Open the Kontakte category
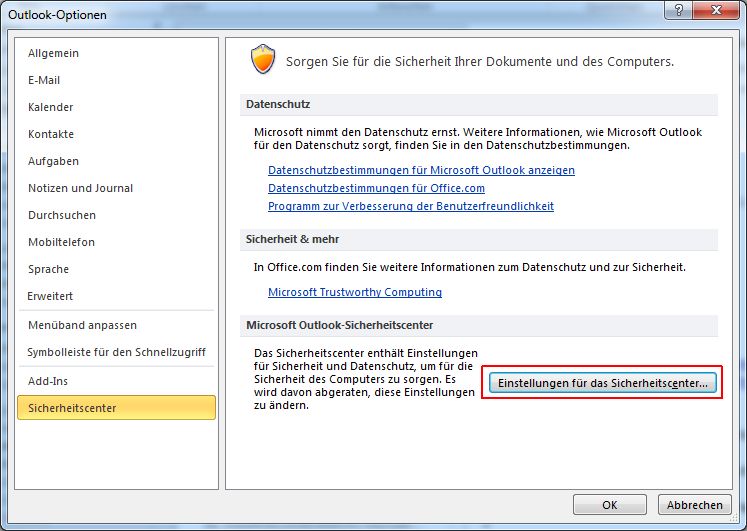Screen dimensions: 747x531 tap(51, 134)
